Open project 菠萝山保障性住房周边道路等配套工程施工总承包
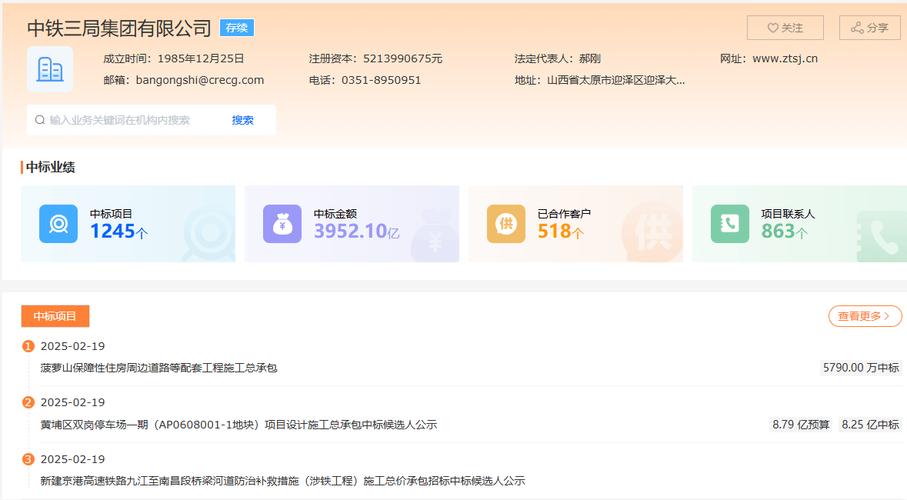Image resolution: width=907 pixels, height=500 pixels. (158, 368)
